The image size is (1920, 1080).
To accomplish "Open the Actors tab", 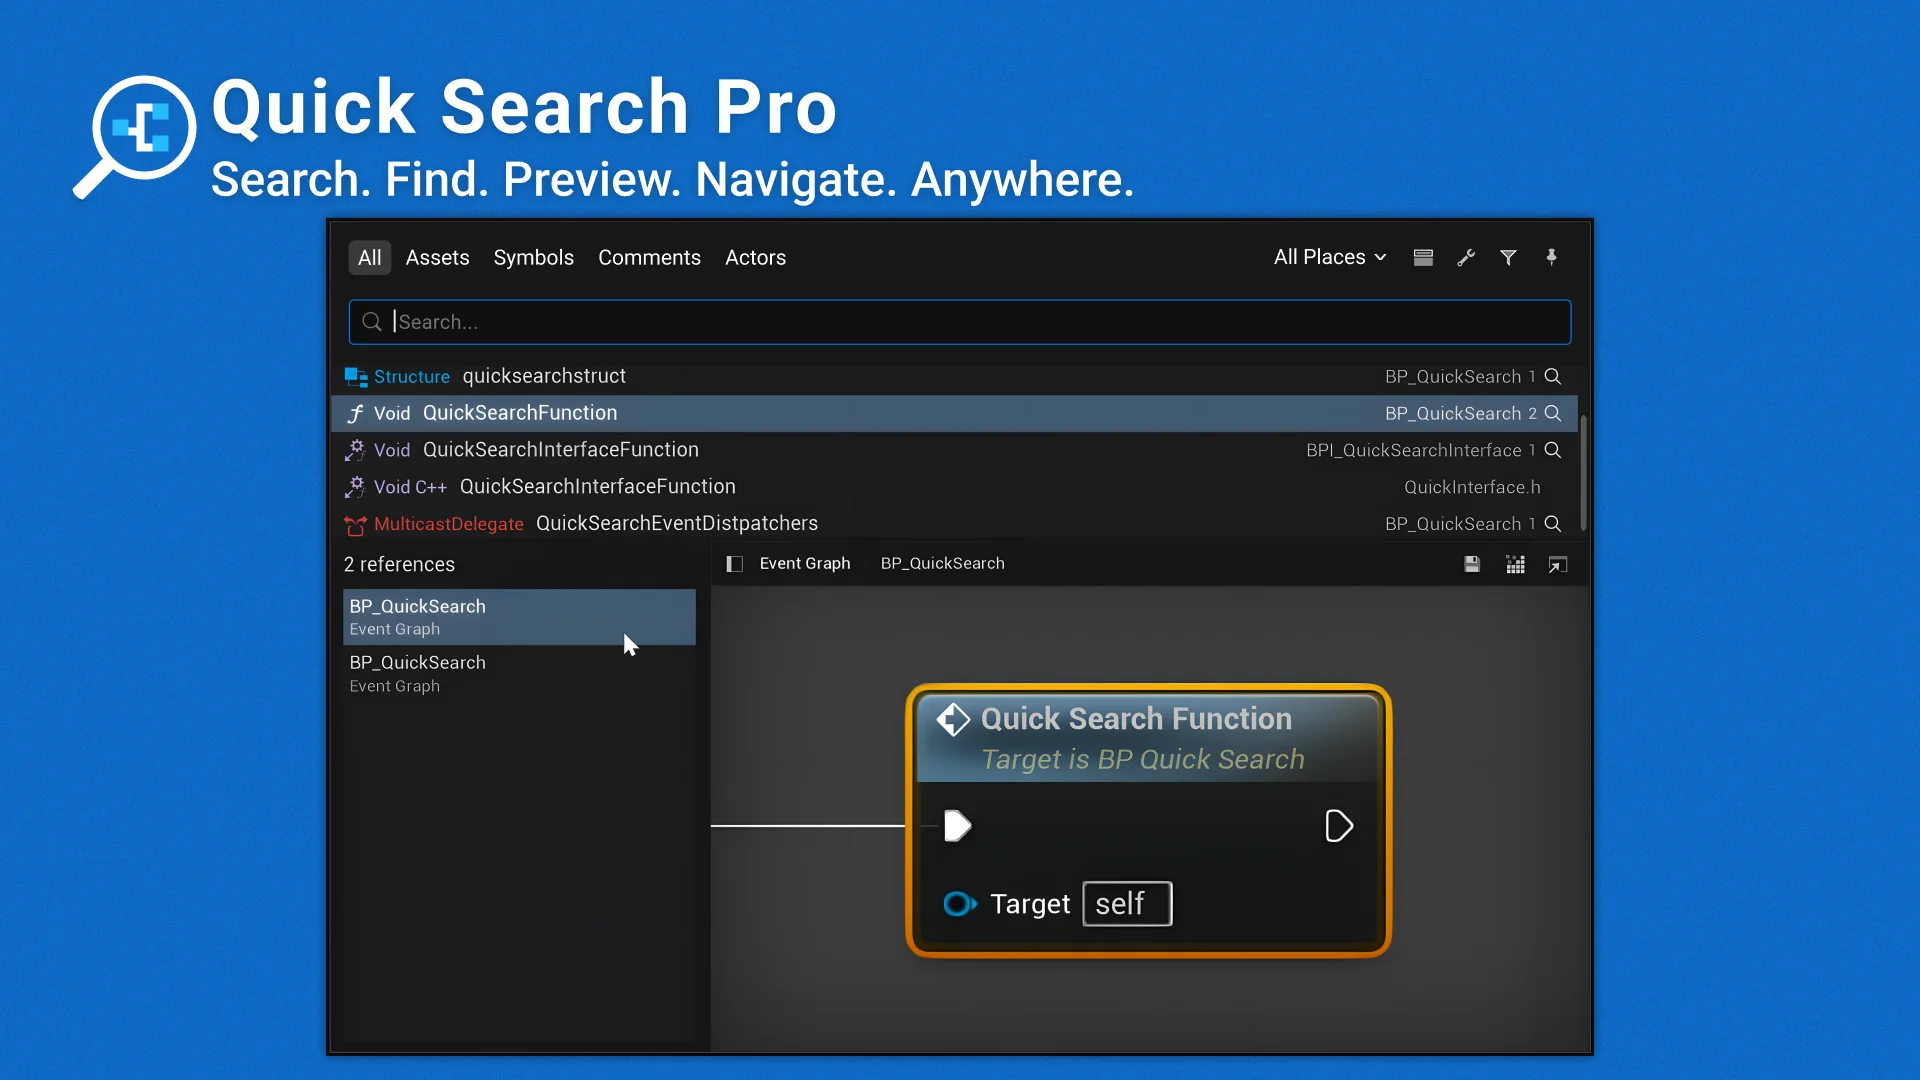I will [x=755, y=257].
